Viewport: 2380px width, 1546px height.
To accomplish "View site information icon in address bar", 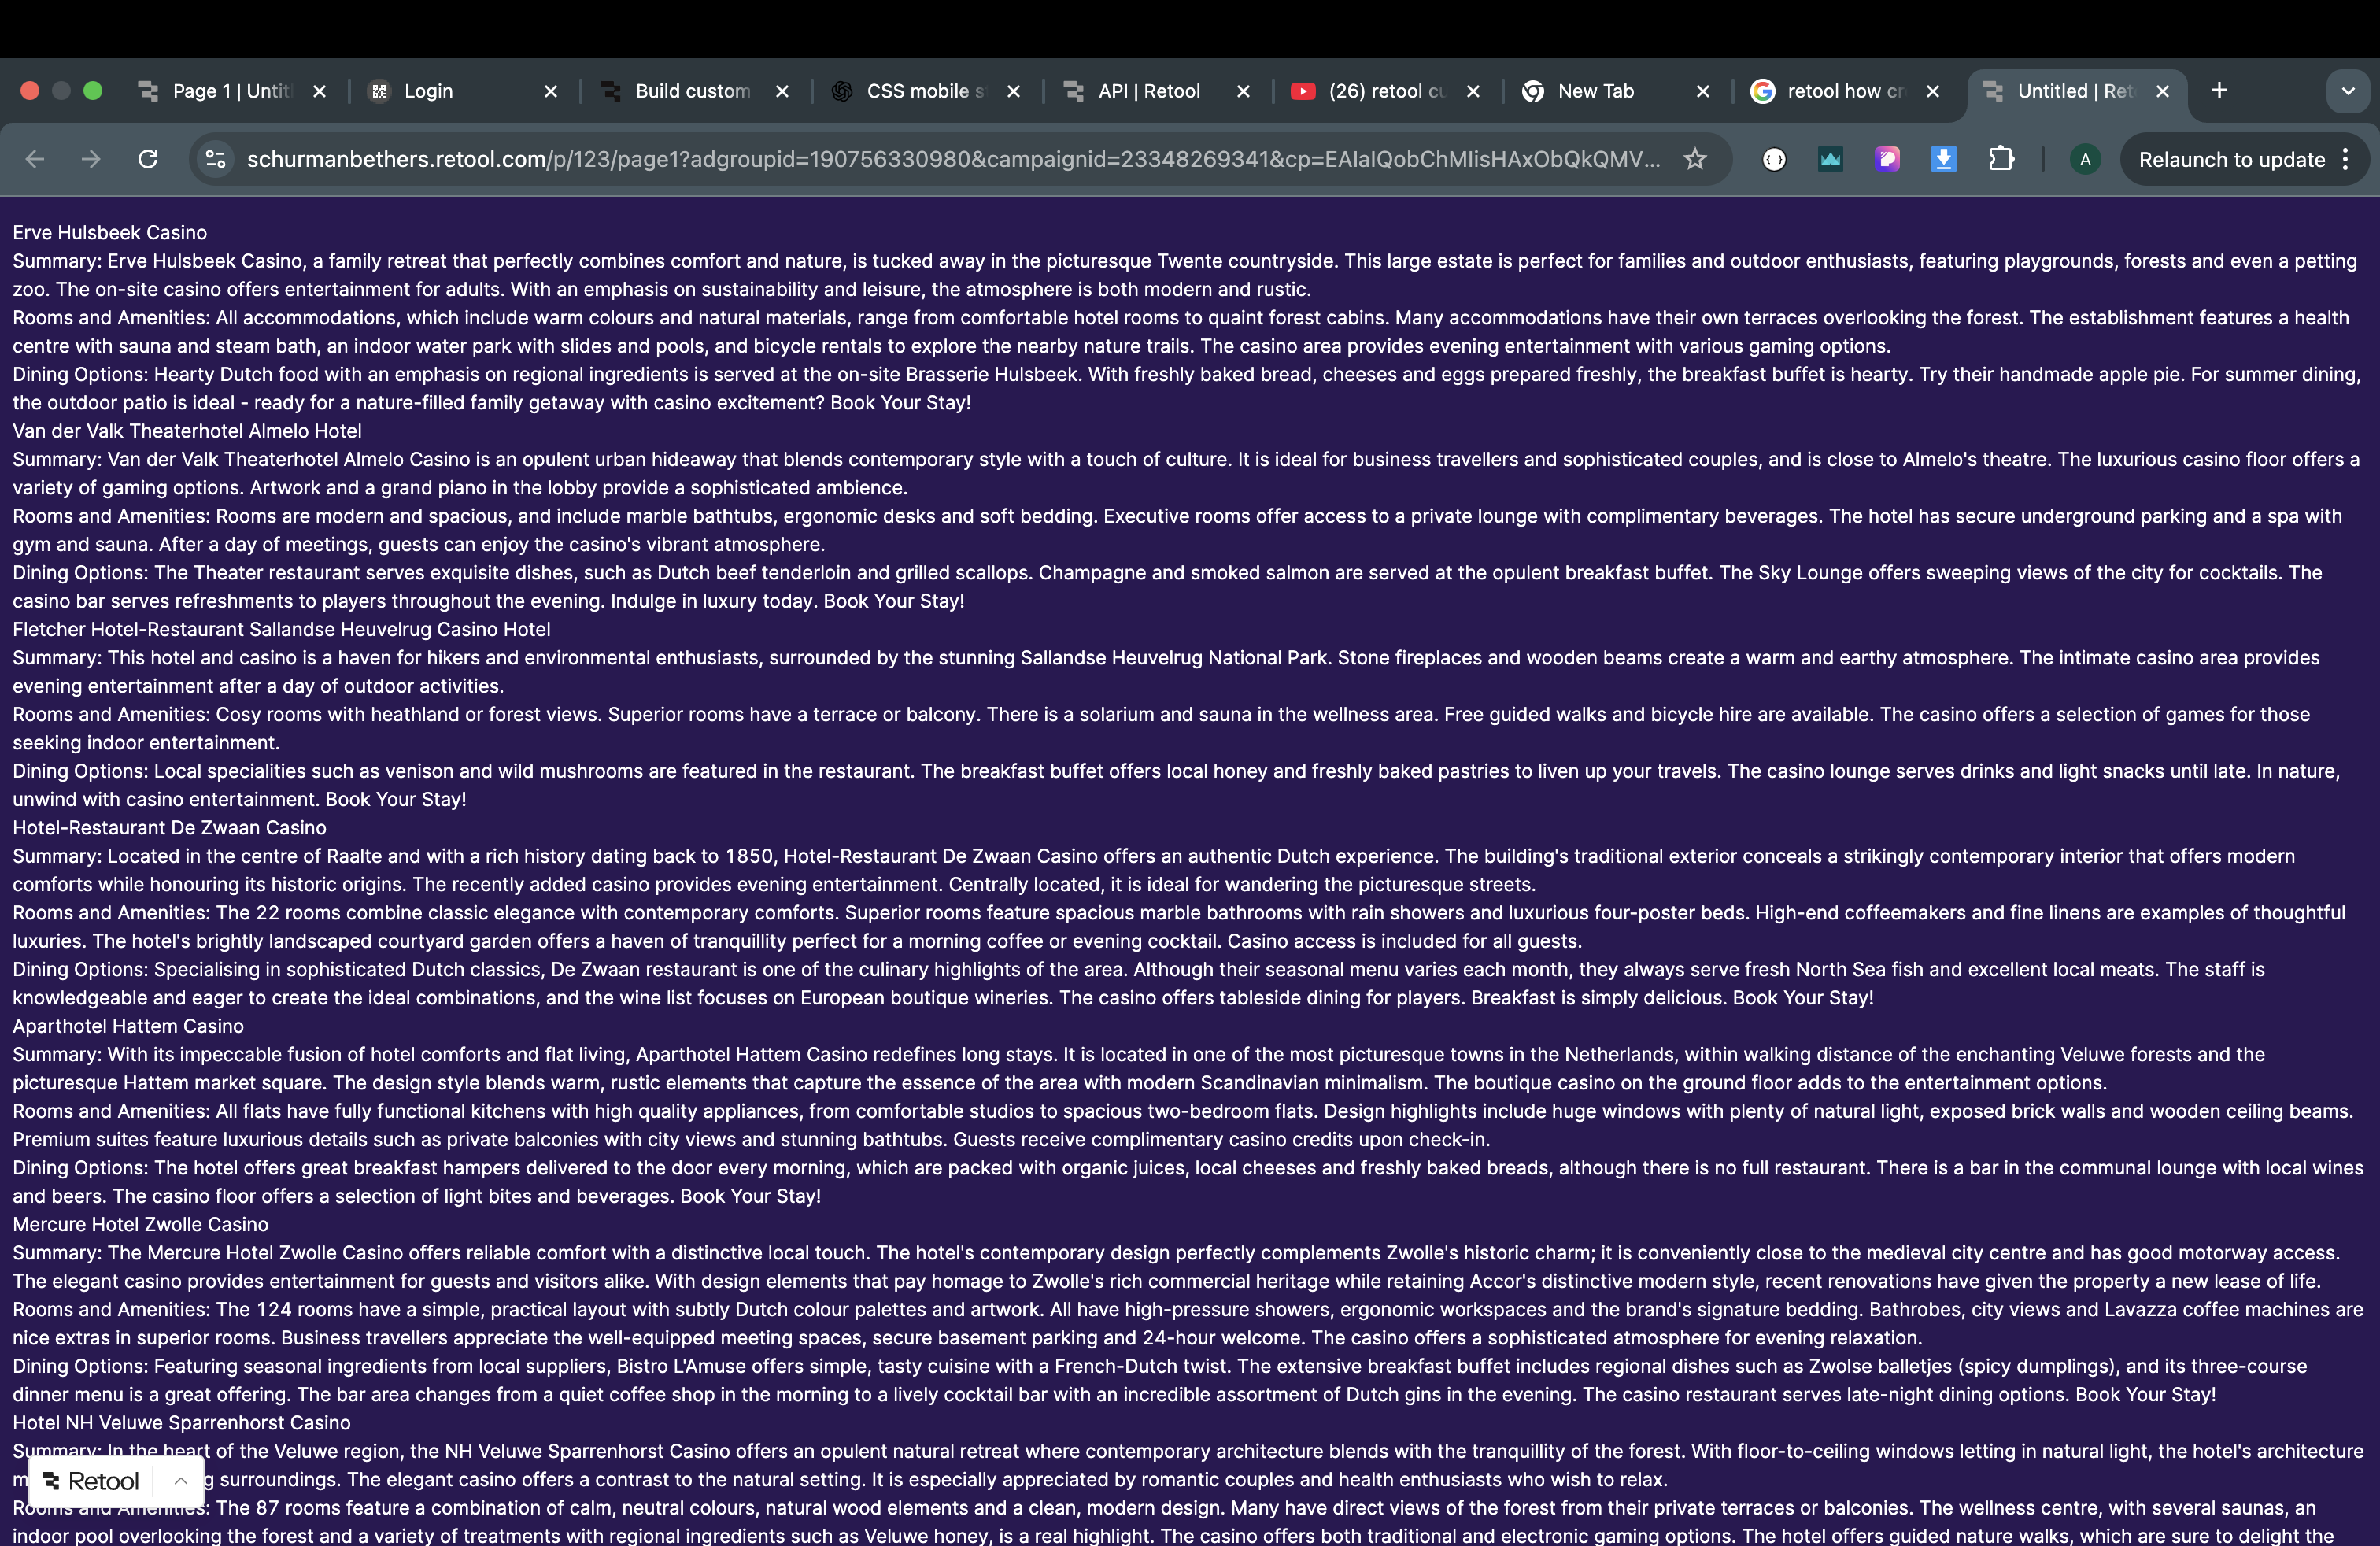I will (216, 159).
